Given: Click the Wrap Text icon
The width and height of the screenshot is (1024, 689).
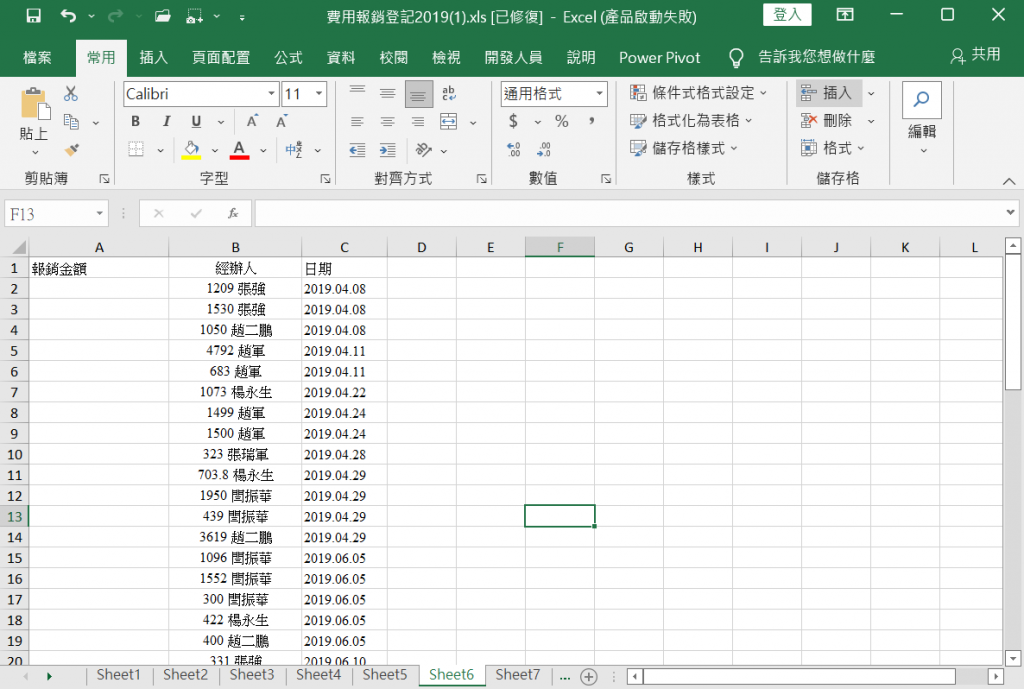Looking at the screenshot, I should click(449, 93).
